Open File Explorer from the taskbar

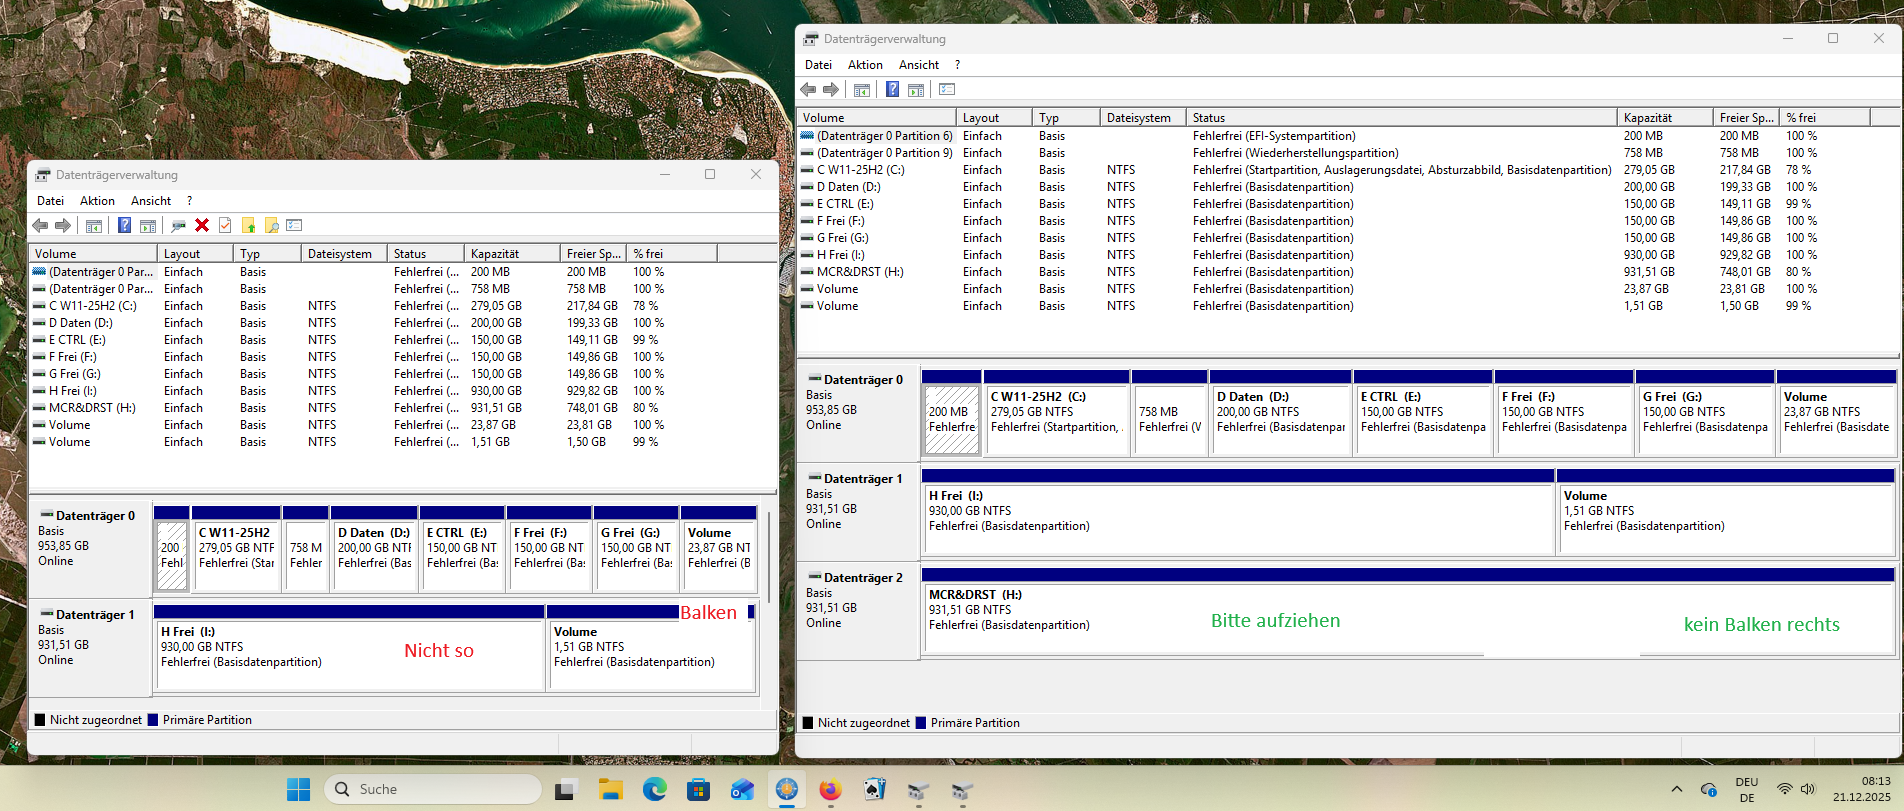pyautogui.click(x=610, y=789)
